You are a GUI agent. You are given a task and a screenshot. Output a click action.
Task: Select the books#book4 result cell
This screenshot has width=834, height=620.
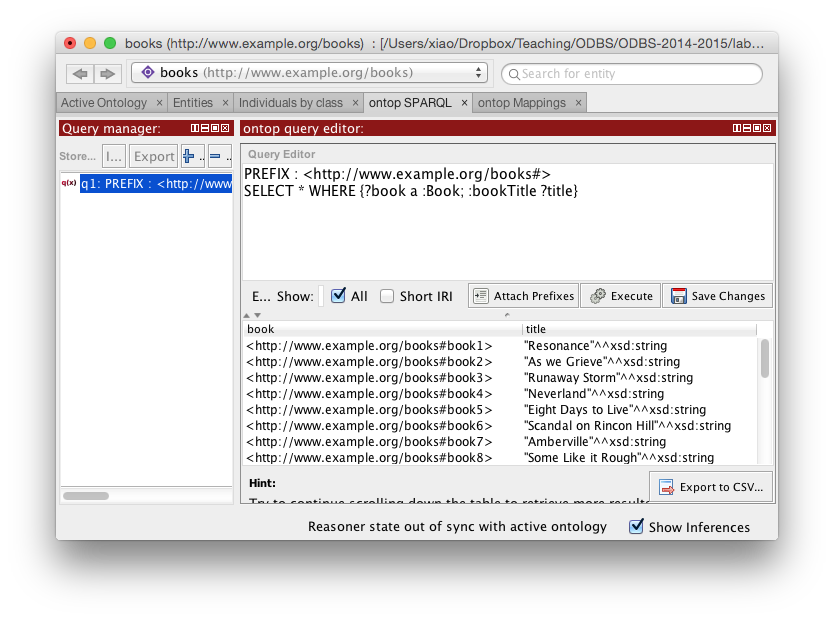point(382,393)
